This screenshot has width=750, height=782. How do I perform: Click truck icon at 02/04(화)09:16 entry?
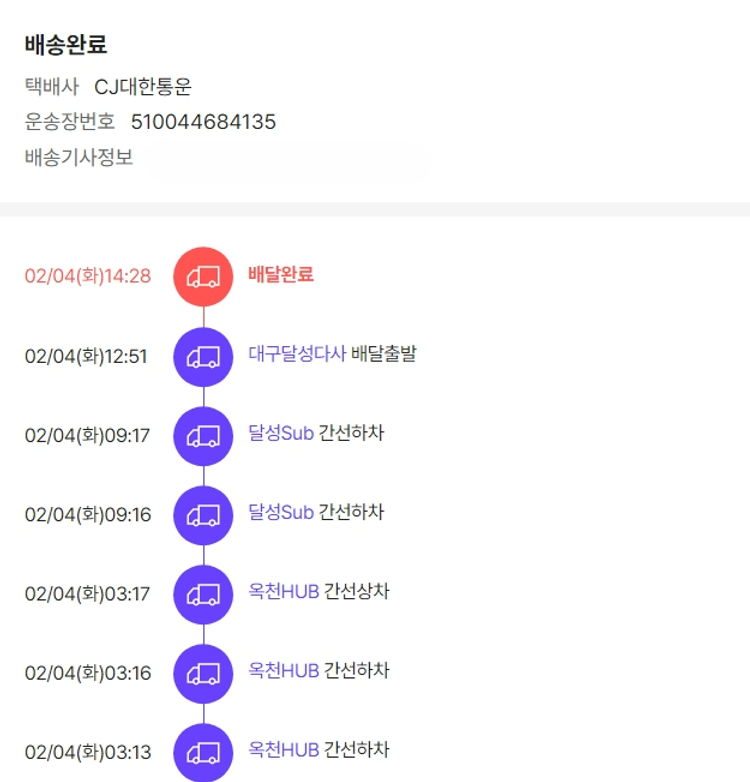(203, 515)
